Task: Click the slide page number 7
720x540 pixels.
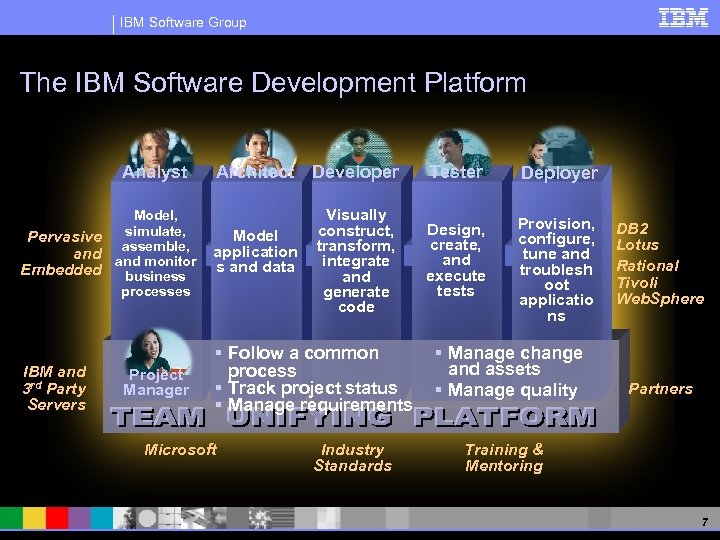Action: click(704, 522)
